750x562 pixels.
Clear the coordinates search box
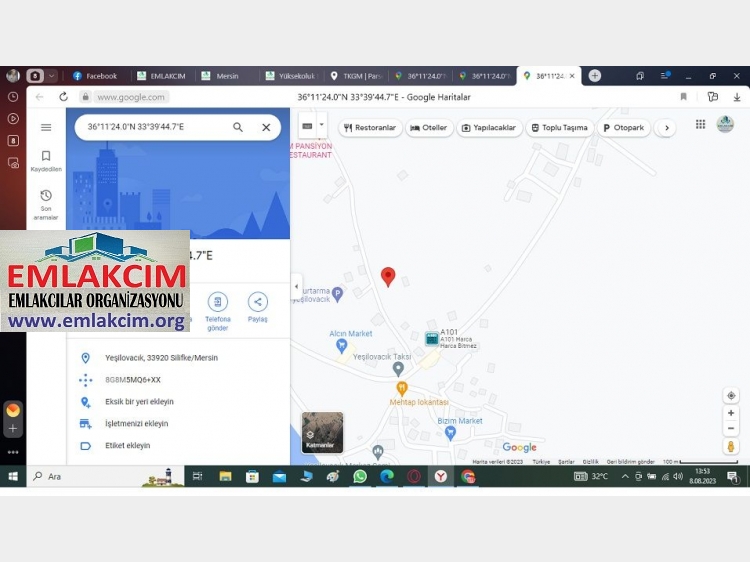click(266, 127)
